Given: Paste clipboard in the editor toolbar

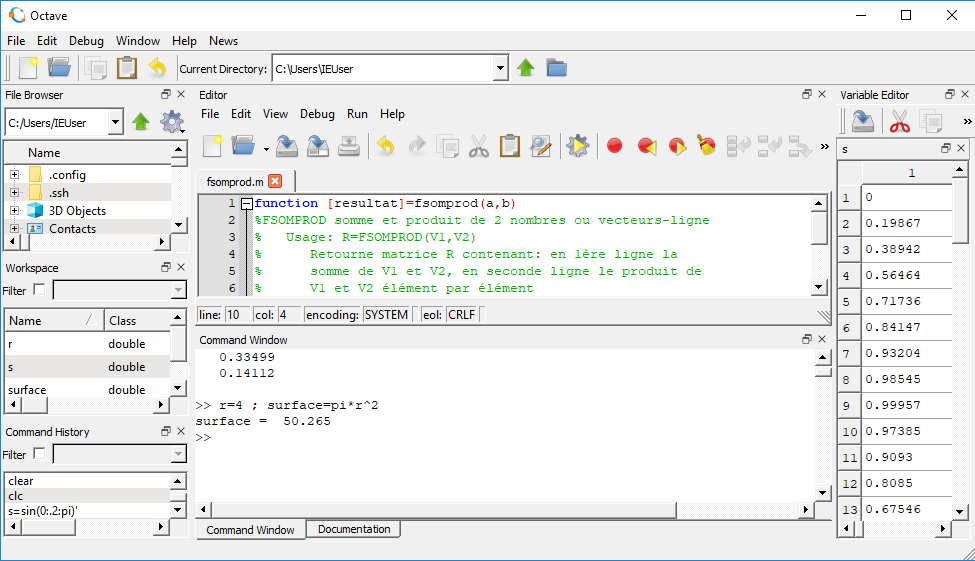Looking at the screenshot, I should [510, 146].
